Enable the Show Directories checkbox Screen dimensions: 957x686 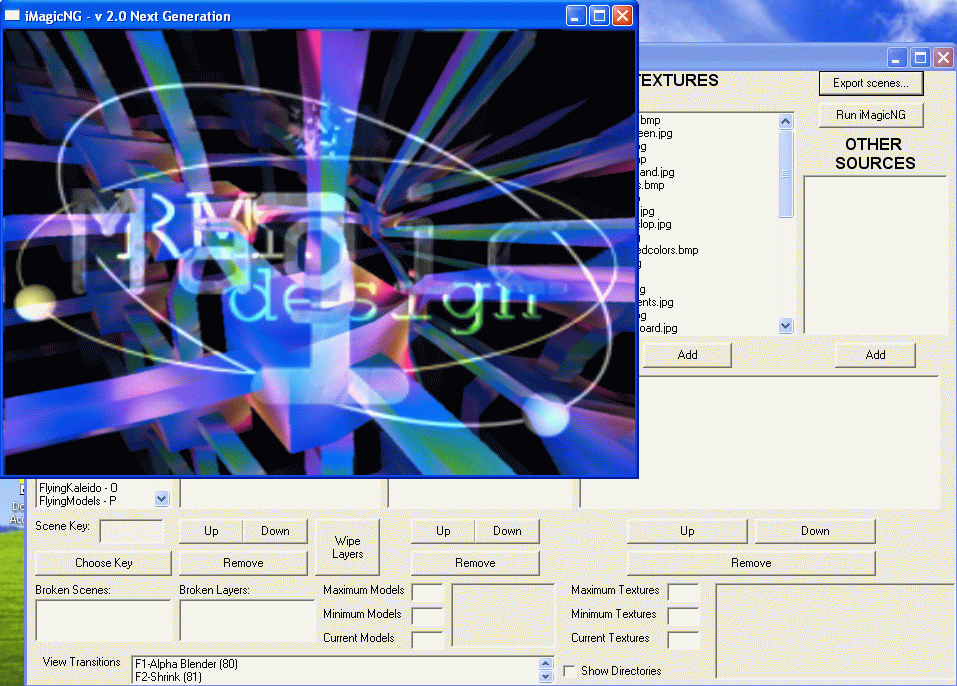(x=569, y=671)
